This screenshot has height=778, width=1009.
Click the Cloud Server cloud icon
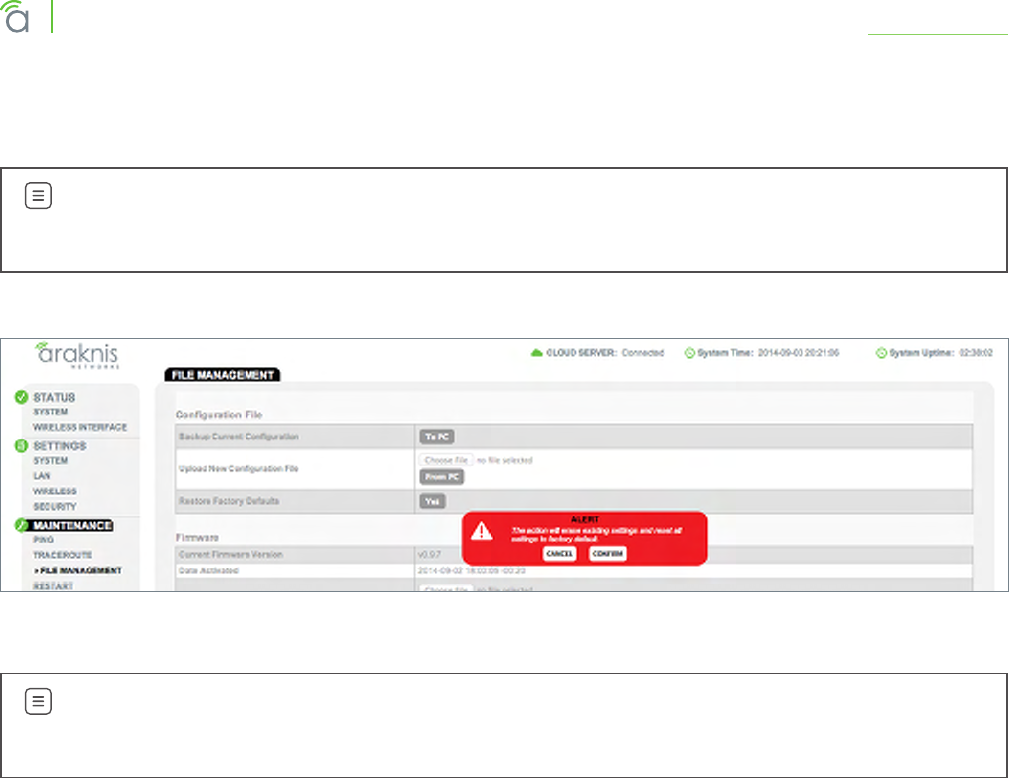click(x=536, y=353)
